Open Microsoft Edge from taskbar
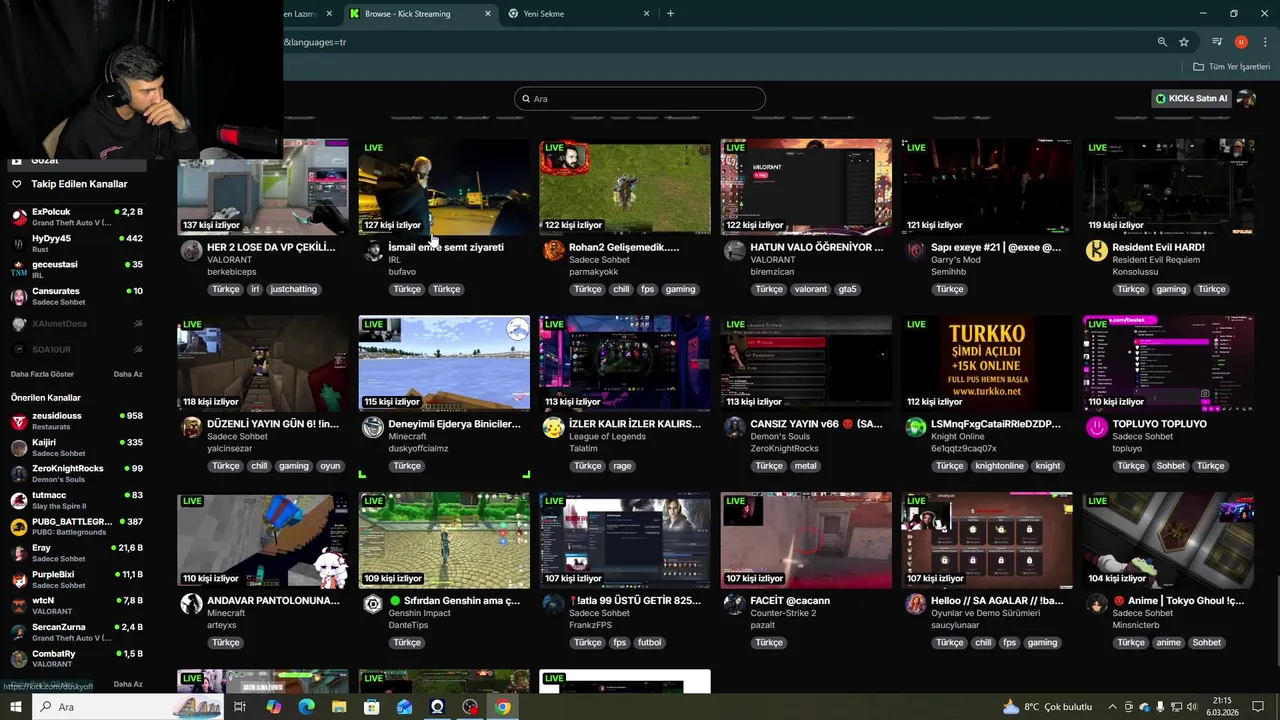 click(306, 707)
